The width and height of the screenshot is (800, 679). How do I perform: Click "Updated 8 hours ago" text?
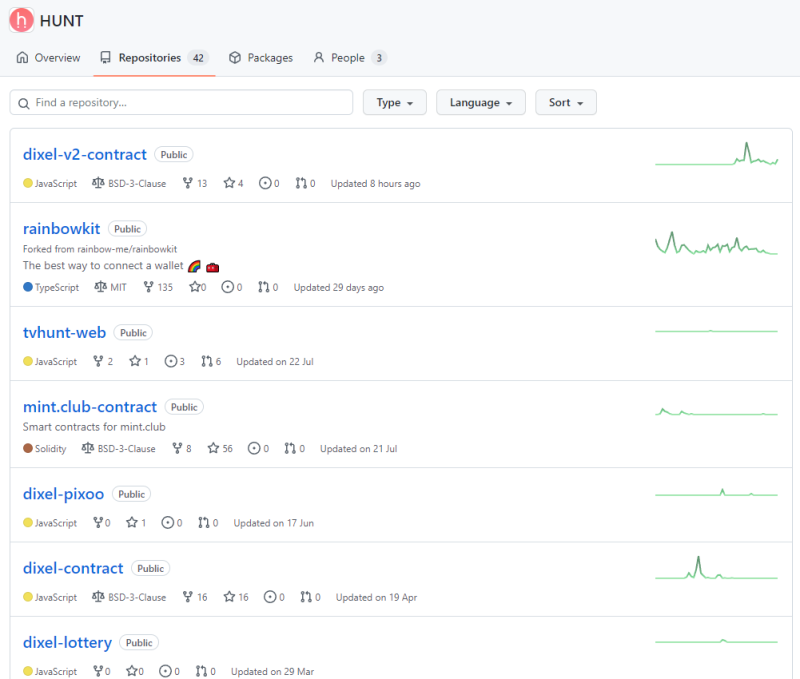[x=376, y=184]
